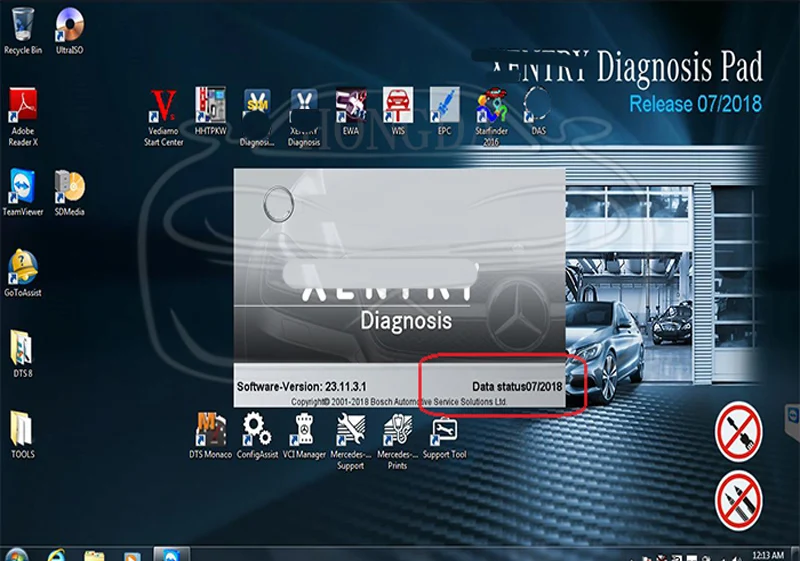
Task: Open Mercedes Prints shortcut
Action: point(397,441)
